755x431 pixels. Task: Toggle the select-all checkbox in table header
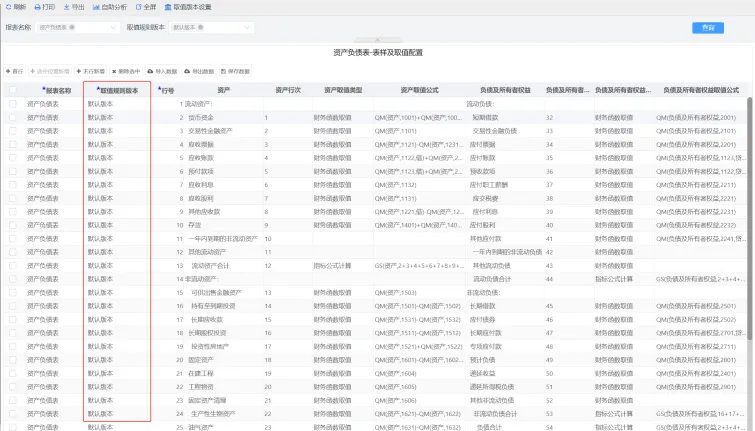click(13, 90)
